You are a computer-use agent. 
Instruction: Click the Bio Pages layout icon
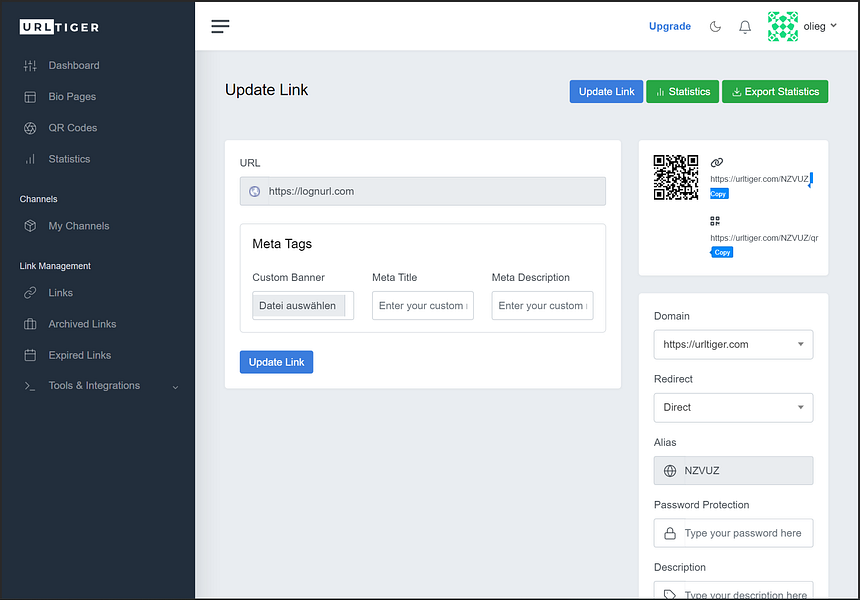[x=30, y=97]
